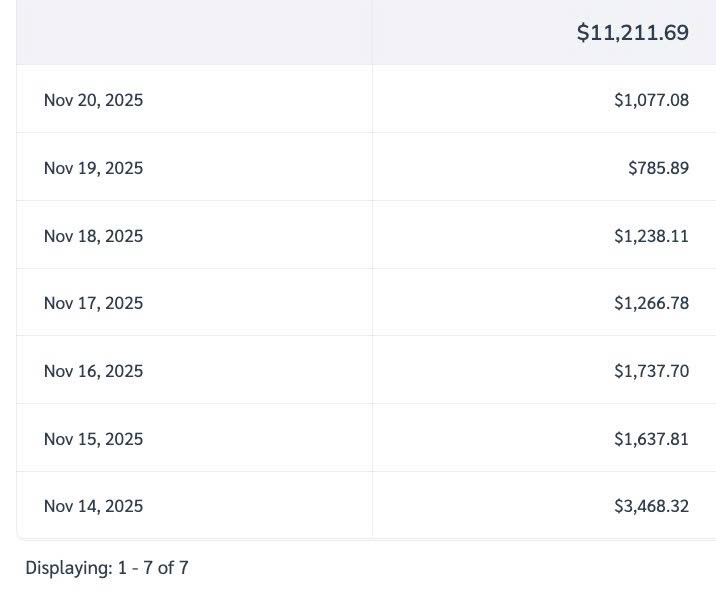Click the column divider in the header row

(372, 33)
